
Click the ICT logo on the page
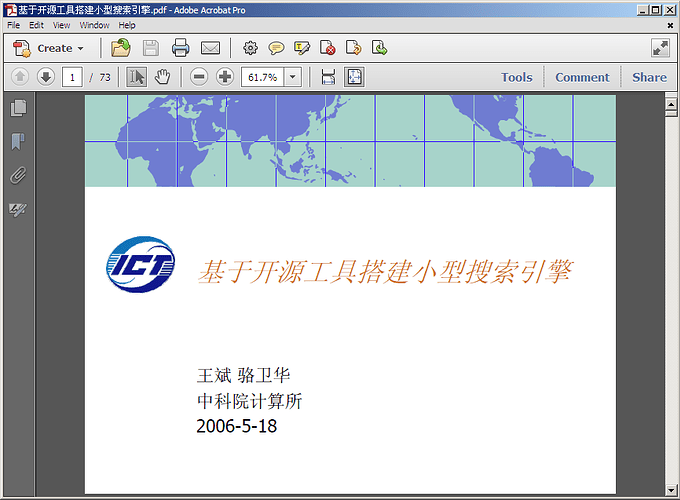pyautogui.click(x=141, y=264)
